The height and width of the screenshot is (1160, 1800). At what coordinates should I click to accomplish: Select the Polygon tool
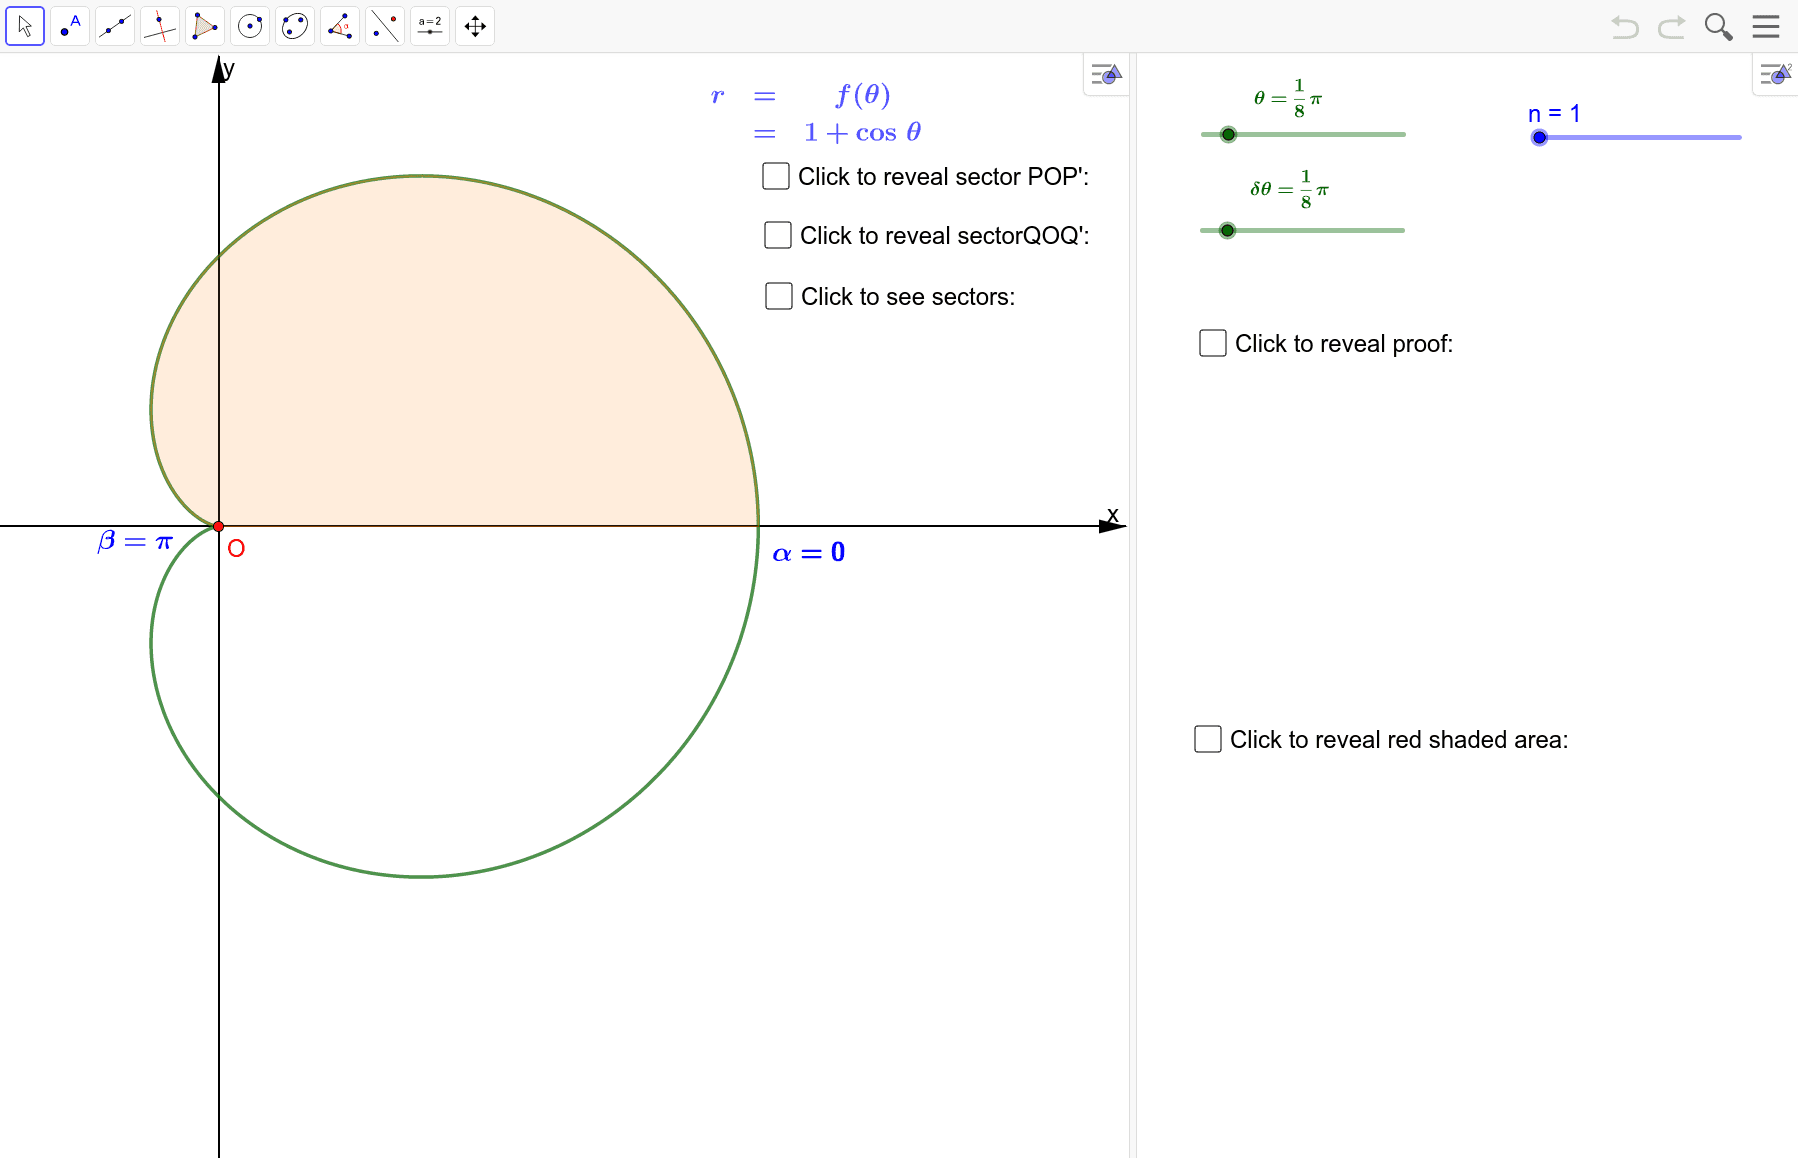pyautogui.click(x=205, y=26)
